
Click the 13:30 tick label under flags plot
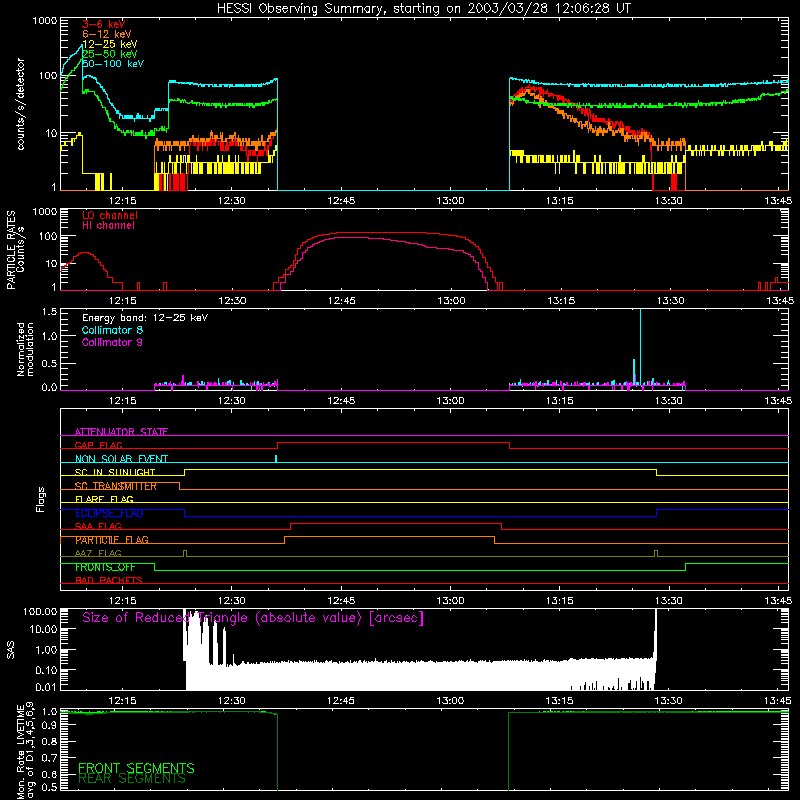point(668,601)
